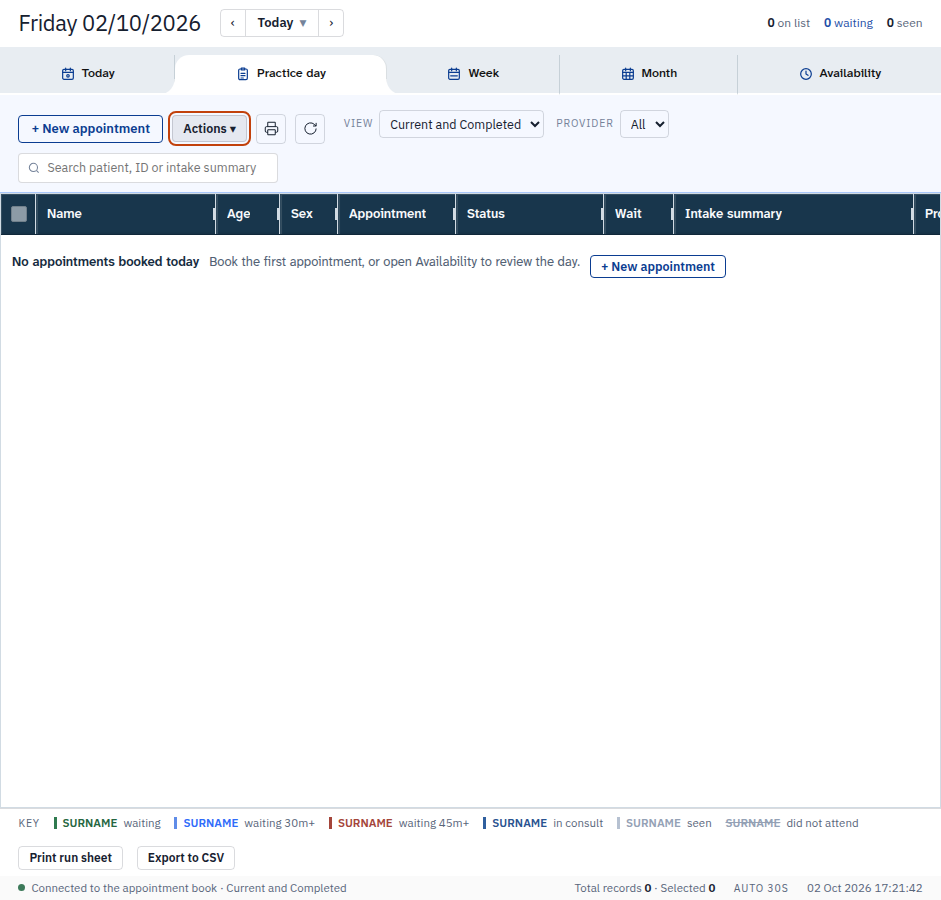Click the Print run sheet button
Screen dimensions: 941x900
pos(71,857)
